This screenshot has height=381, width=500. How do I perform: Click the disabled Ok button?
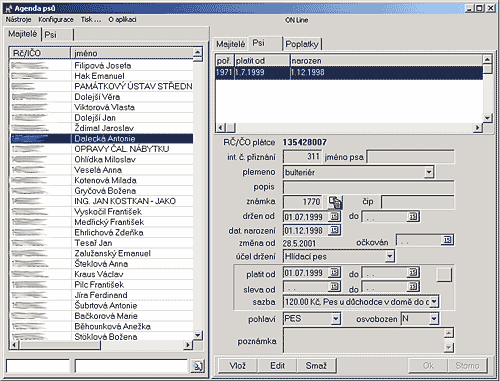428,366
